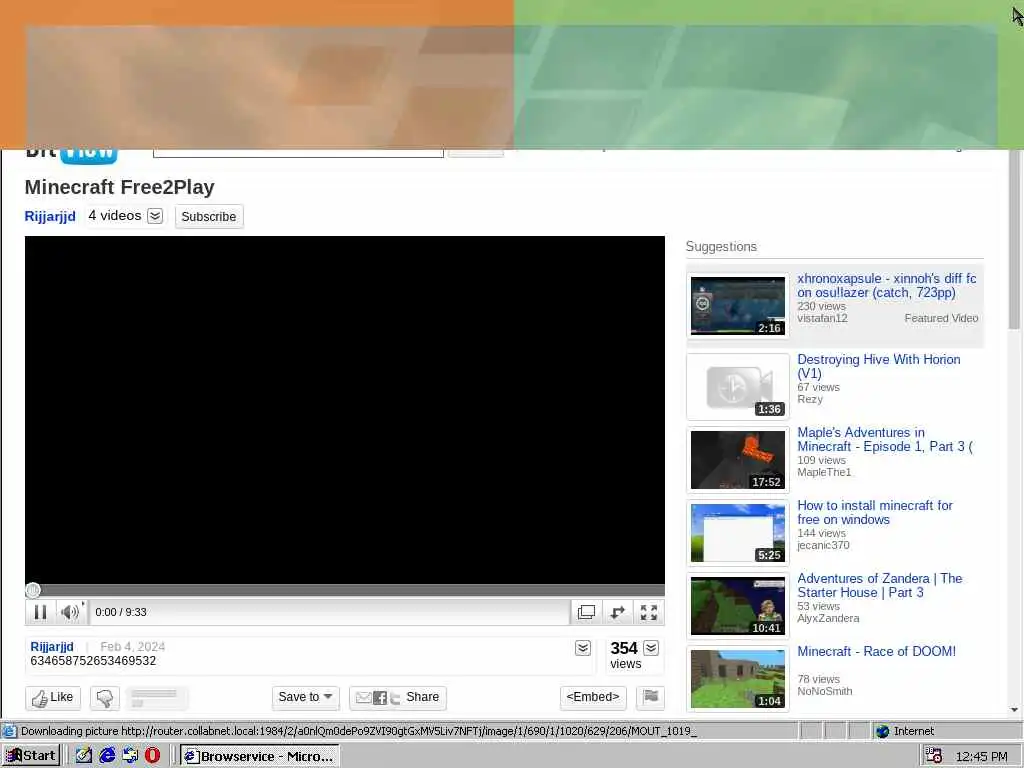Click the first quick launch notepad icon
The width and height of the screenshot is (1024, 768).
[x=84, y=756]
